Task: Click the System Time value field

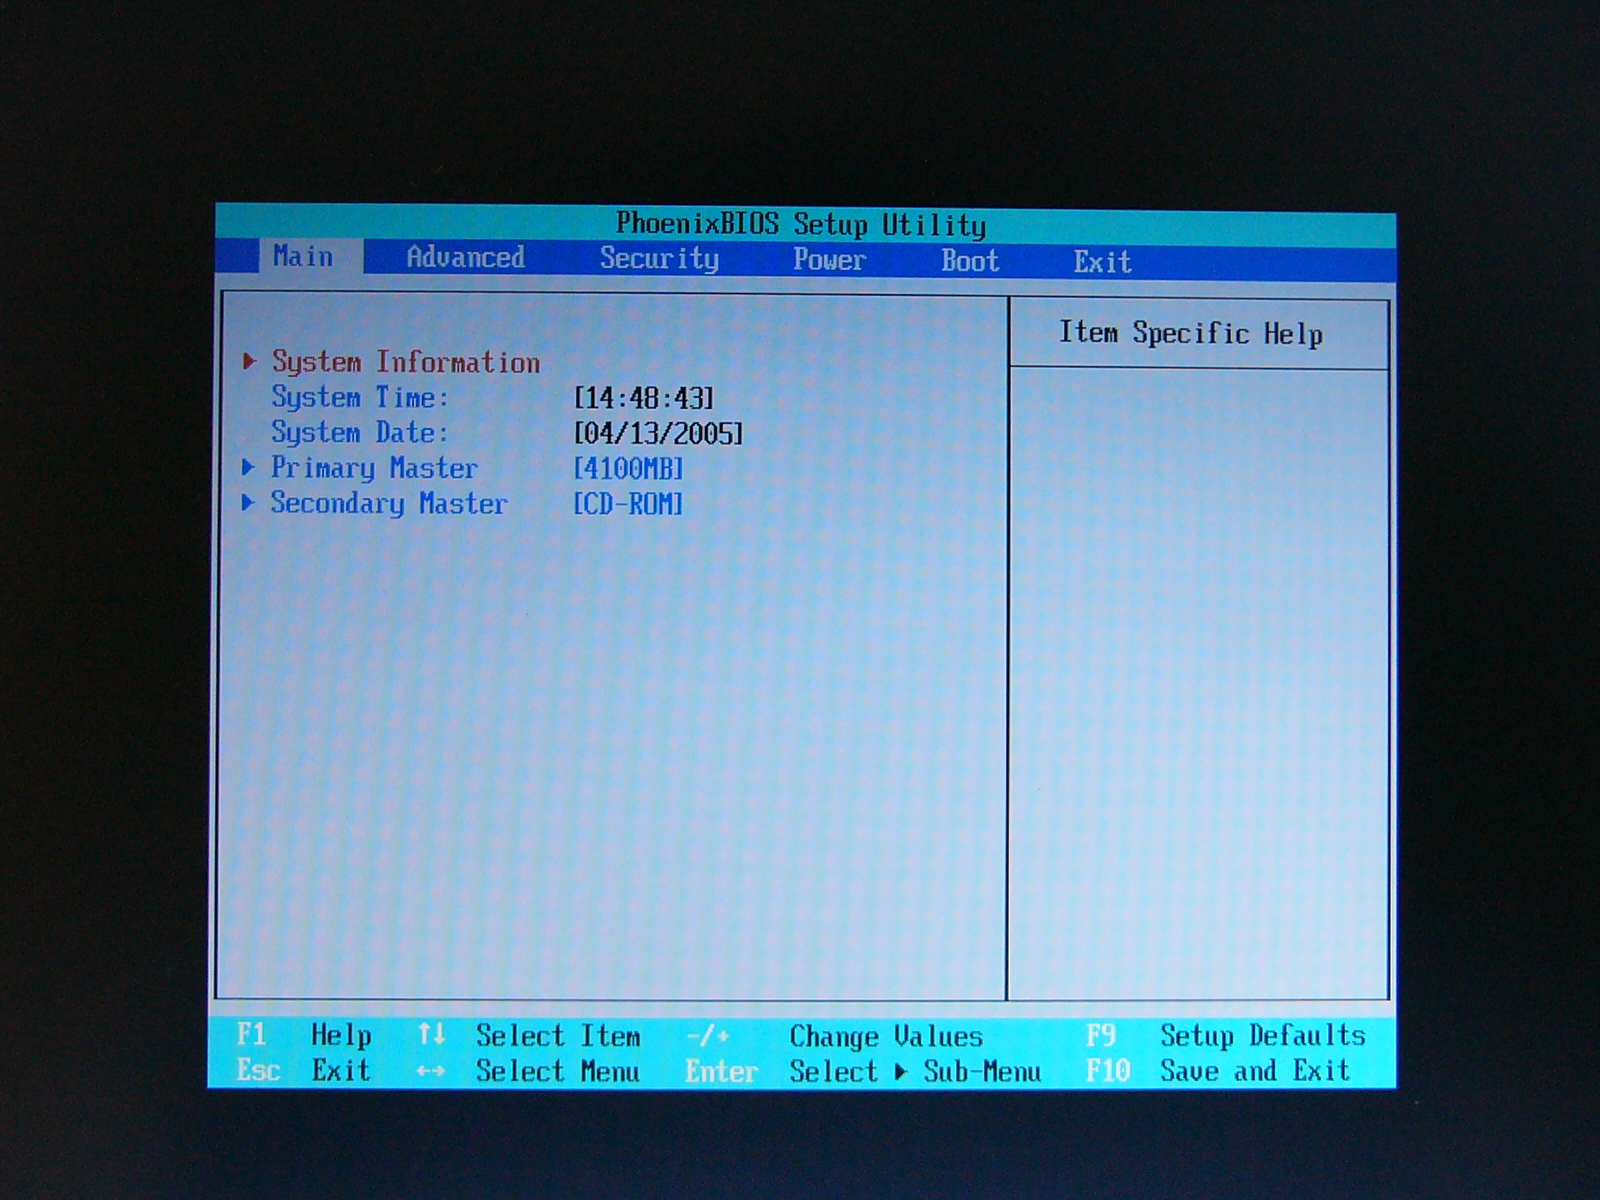Action: [643, 398]
